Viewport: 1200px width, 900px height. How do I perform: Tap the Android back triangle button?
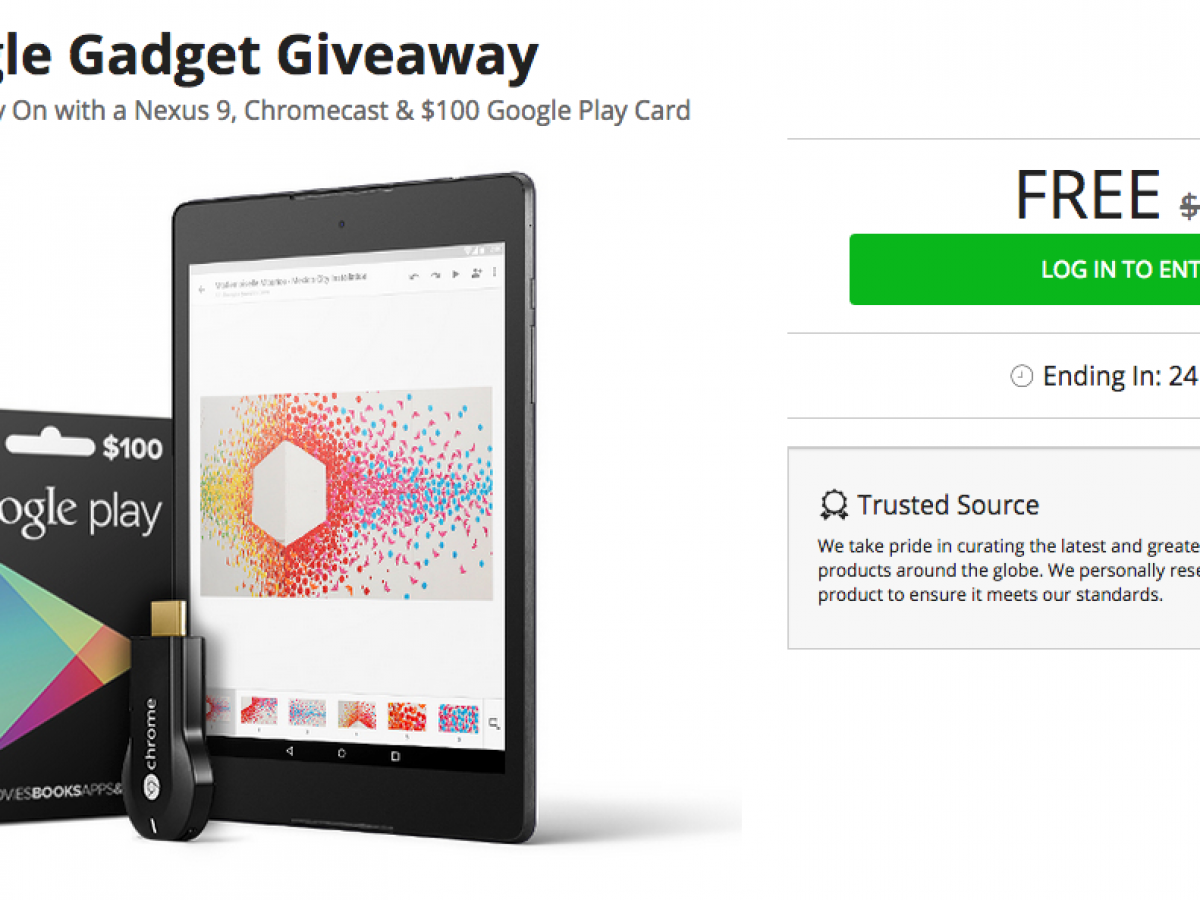point(290,751)
